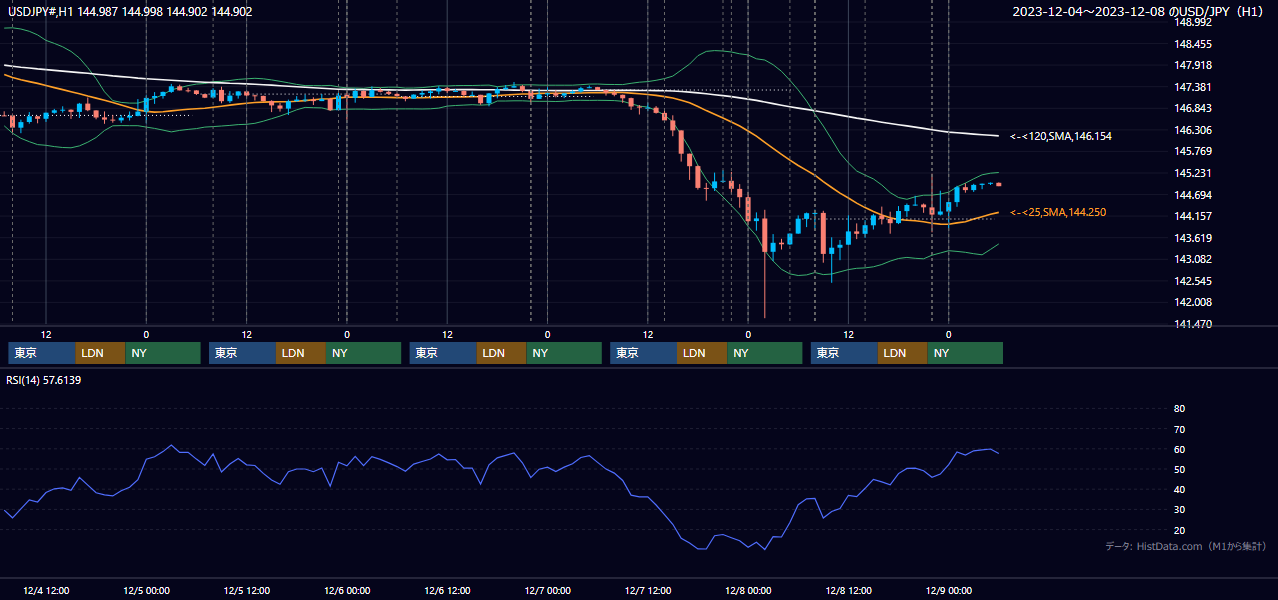Click the 147.918 price axis label
The width and height of the screenshot is (1278, 600).
[x=1193, y=65]
